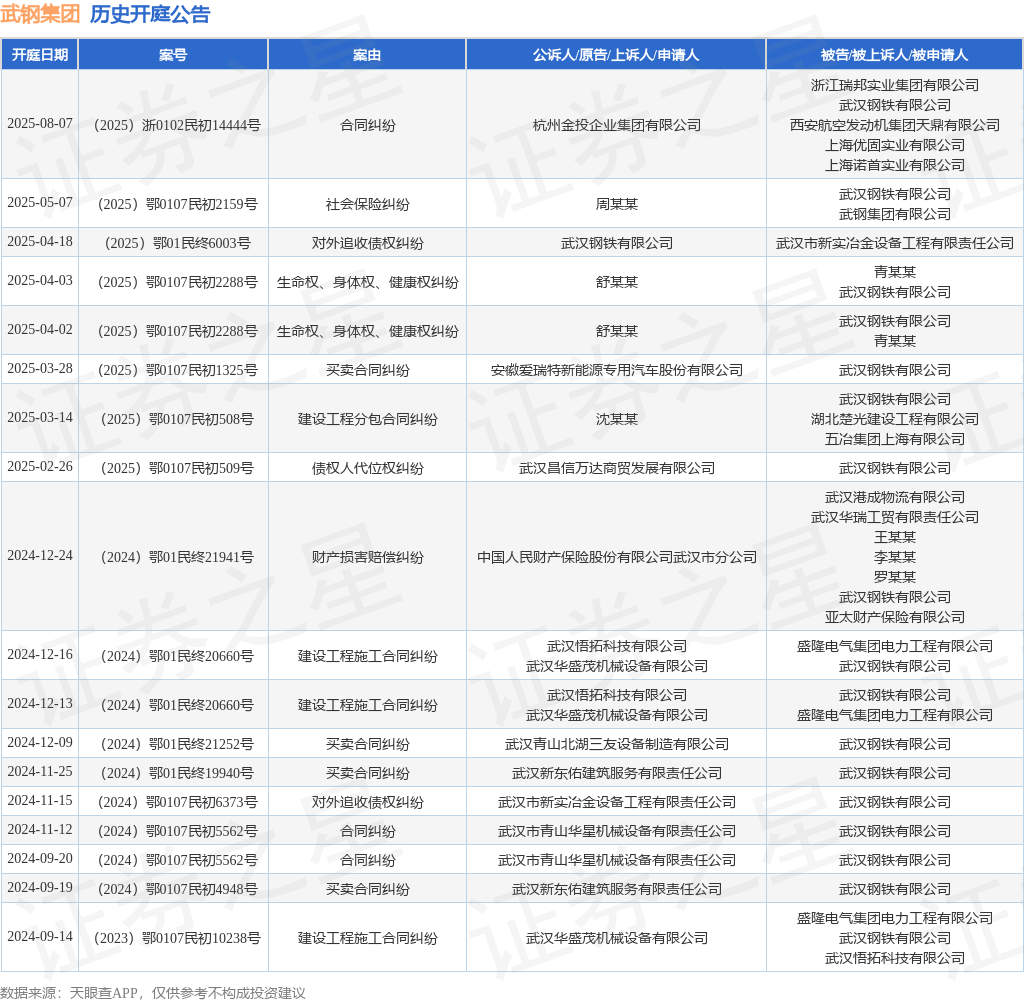Image resolution: width=1024 pixels, height=1002 pixels.
Task: Select the date cell '2025-04-03'
Action: click(40, 280)
